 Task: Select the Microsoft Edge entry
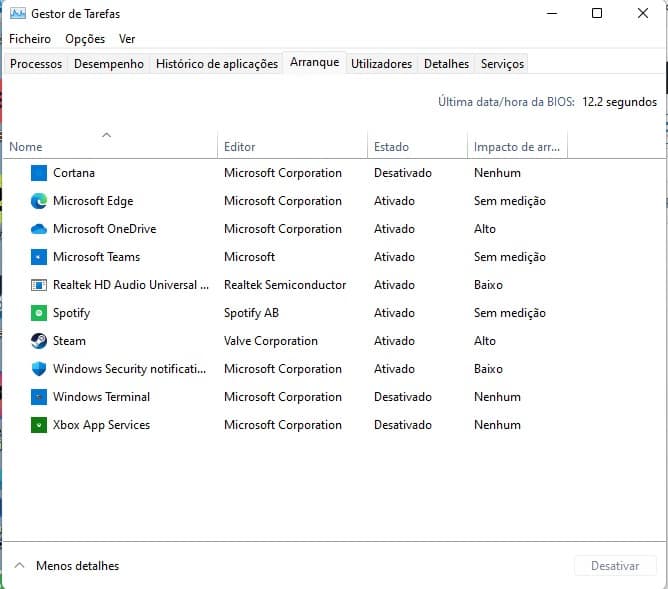click(93, 201)
